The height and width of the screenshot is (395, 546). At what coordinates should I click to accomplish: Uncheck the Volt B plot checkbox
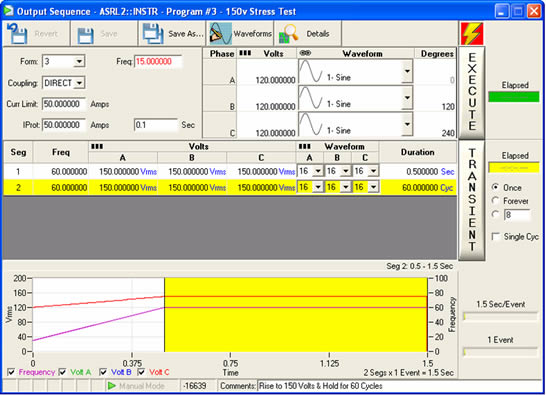[103, 372]
